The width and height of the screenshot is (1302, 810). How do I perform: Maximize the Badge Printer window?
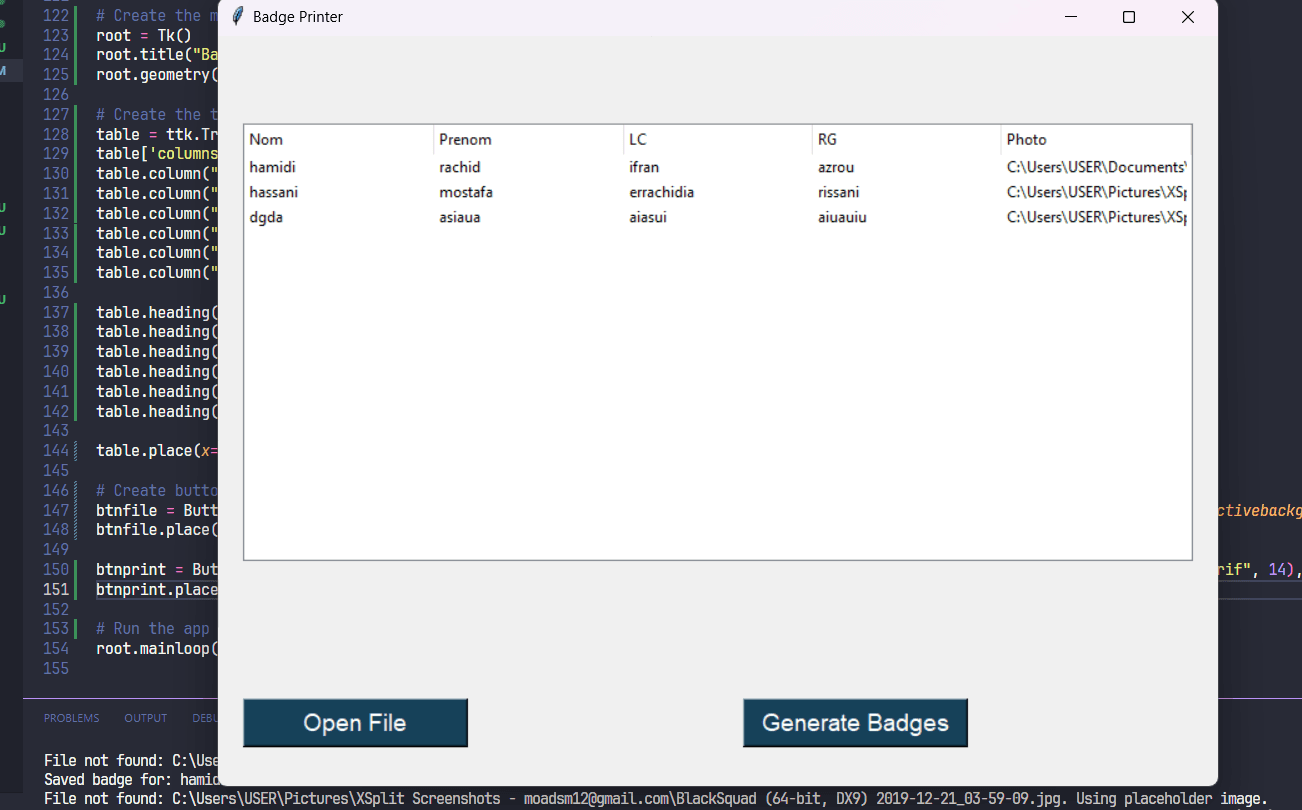click(1129, 17)
